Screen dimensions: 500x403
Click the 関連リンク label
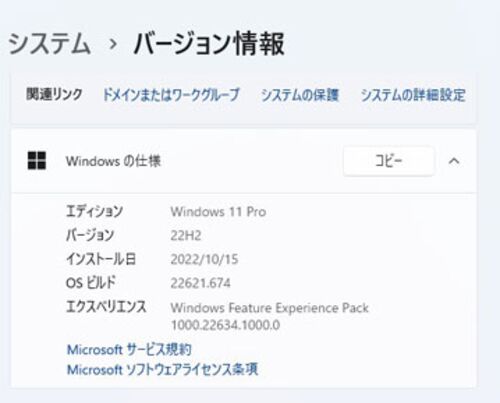54,94
